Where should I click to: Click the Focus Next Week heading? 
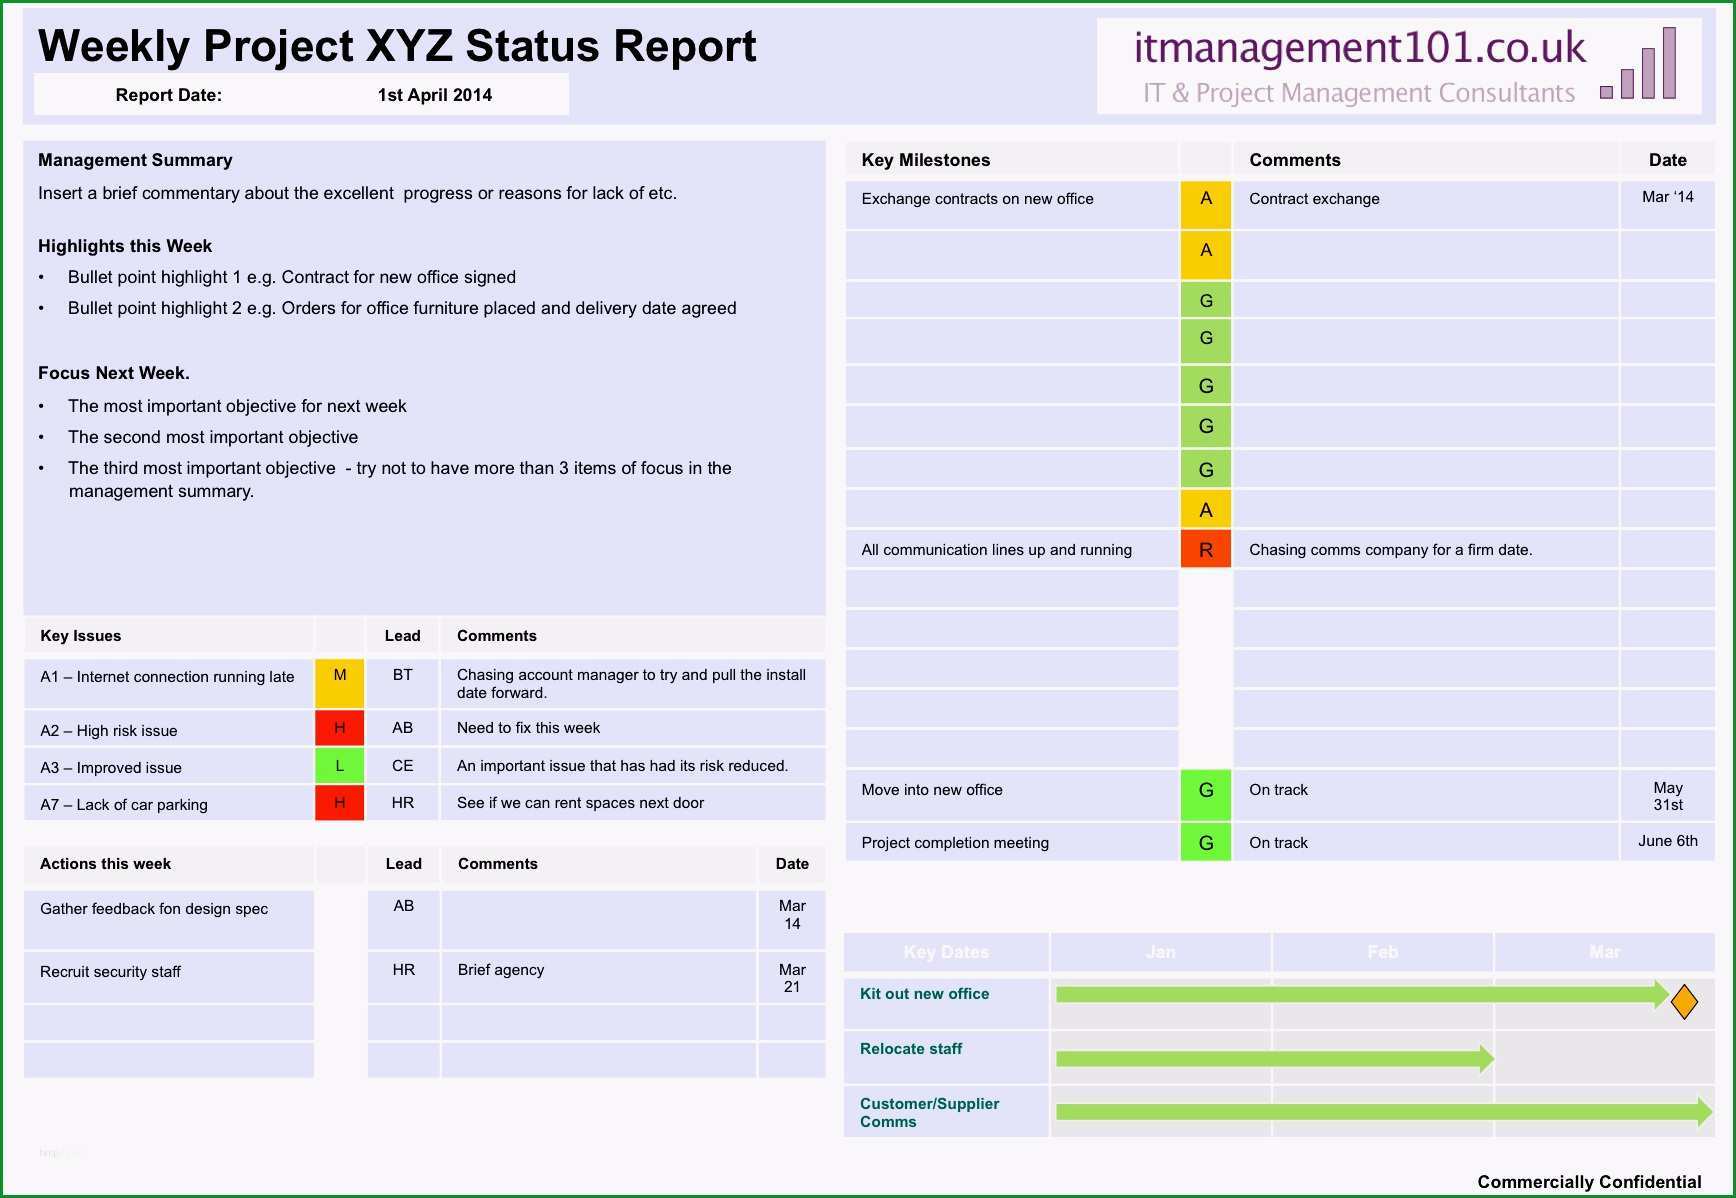(114, 373)
